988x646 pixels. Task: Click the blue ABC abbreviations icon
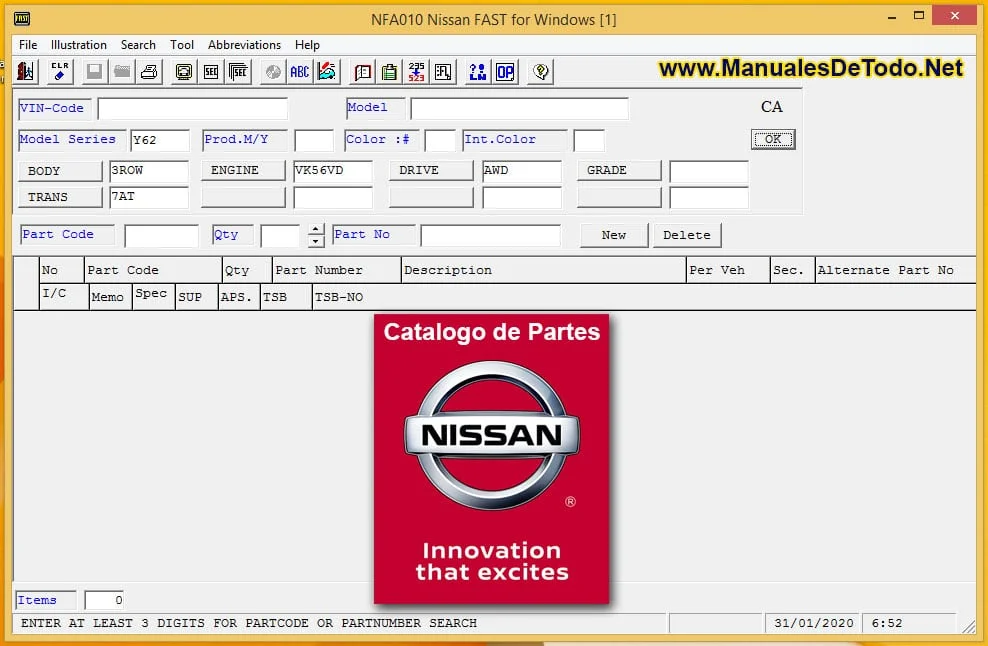(x=299, y=72)
